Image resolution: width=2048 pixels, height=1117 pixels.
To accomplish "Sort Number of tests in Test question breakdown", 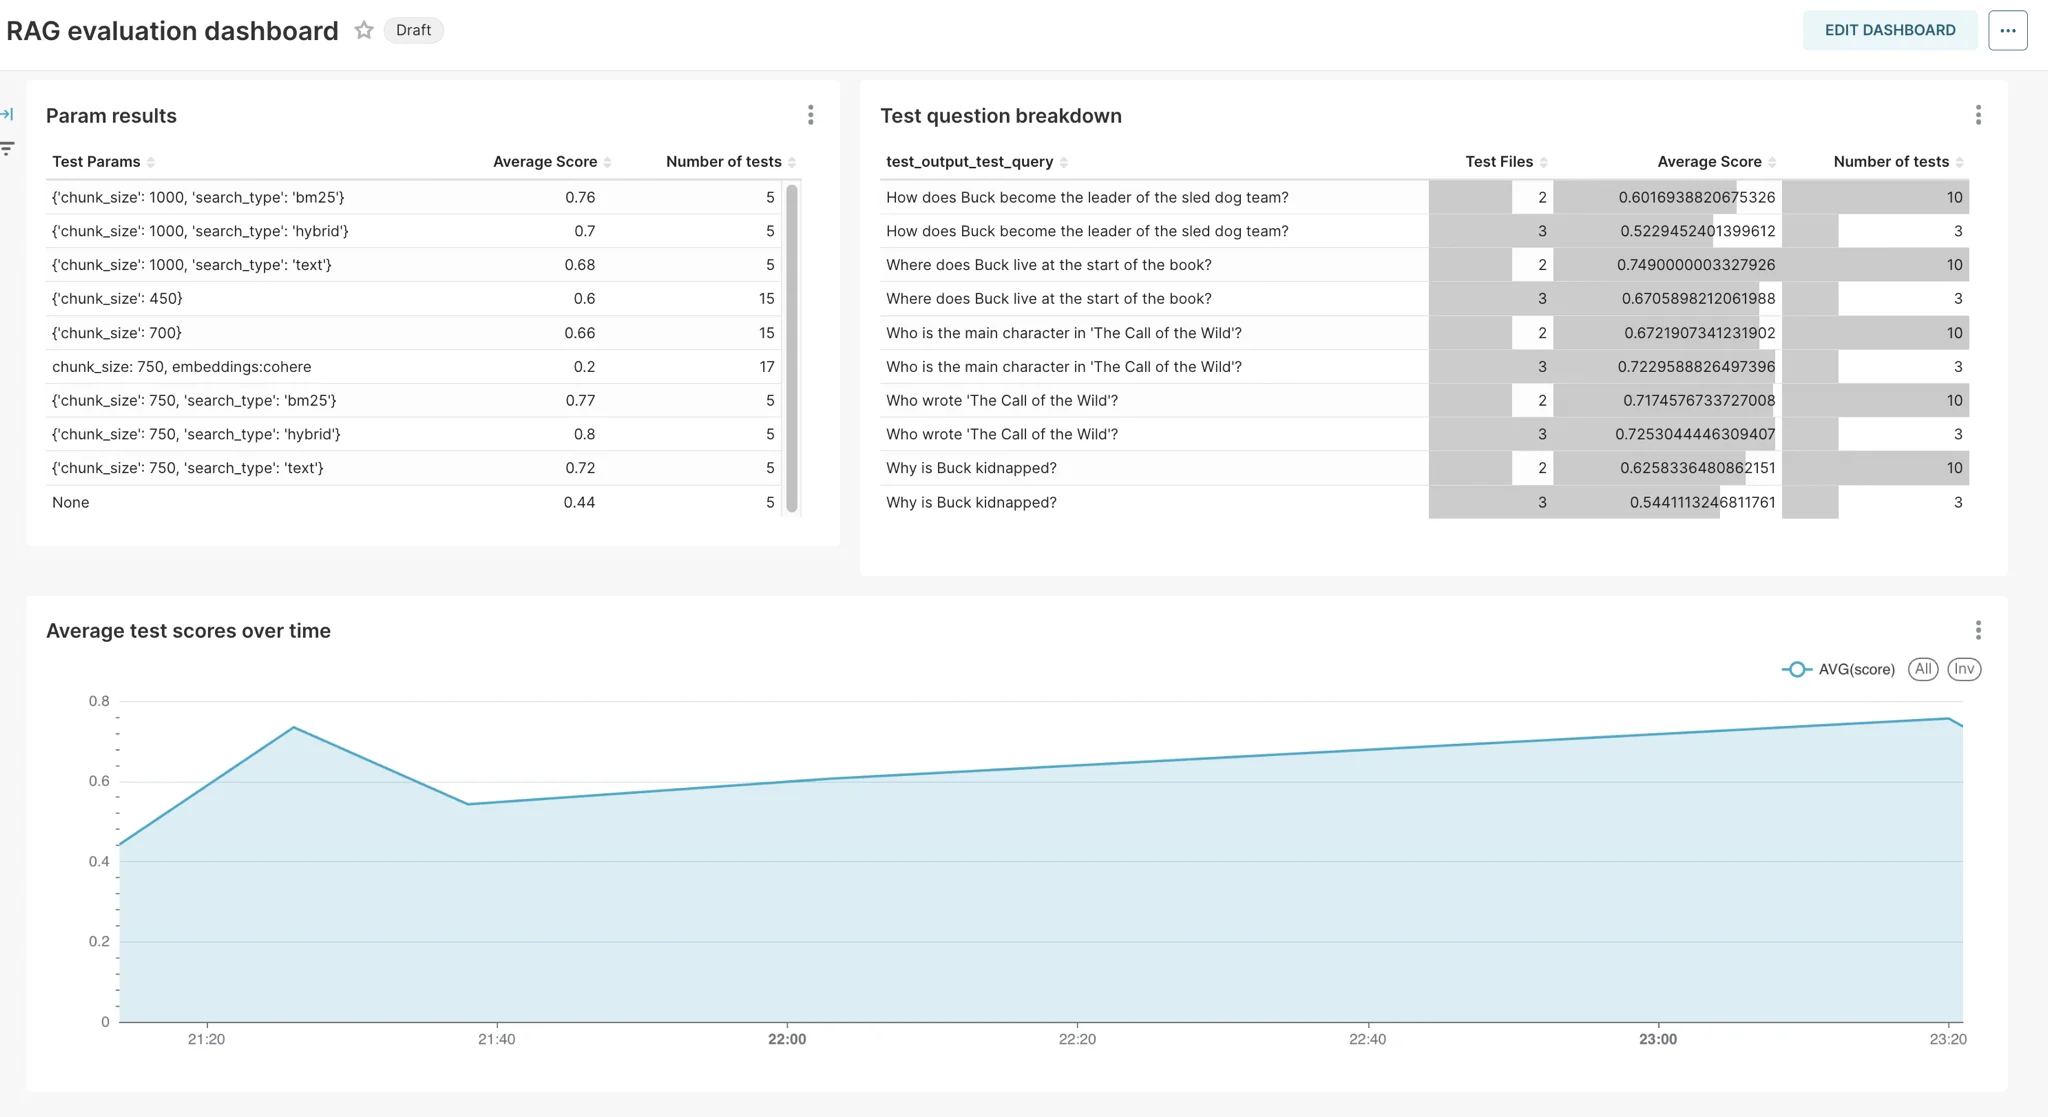I will tap(1959, 161).
